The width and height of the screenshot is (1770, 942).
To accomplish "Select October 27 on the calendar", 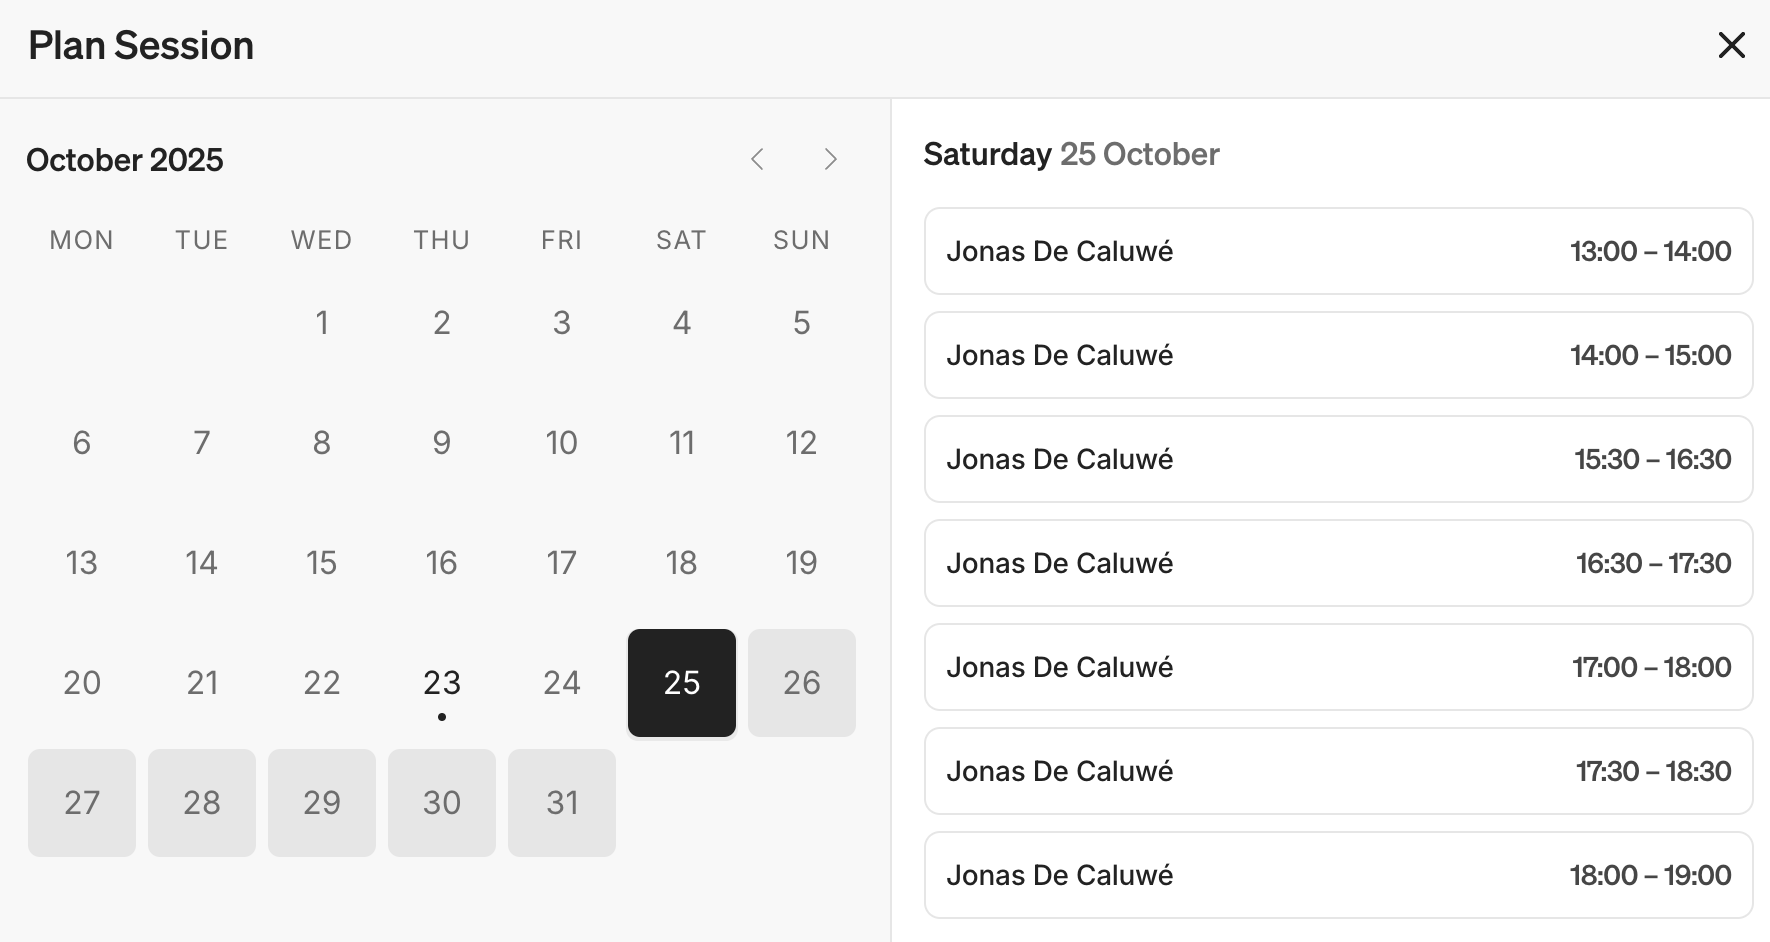I will 82,803.
